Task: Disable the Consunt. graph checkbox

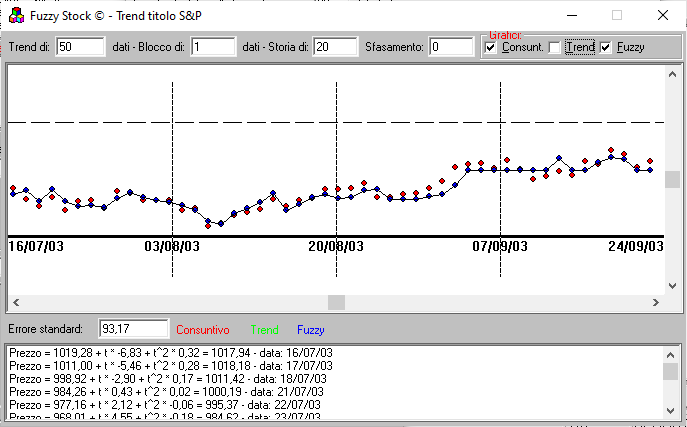Action: pos(490,47)
